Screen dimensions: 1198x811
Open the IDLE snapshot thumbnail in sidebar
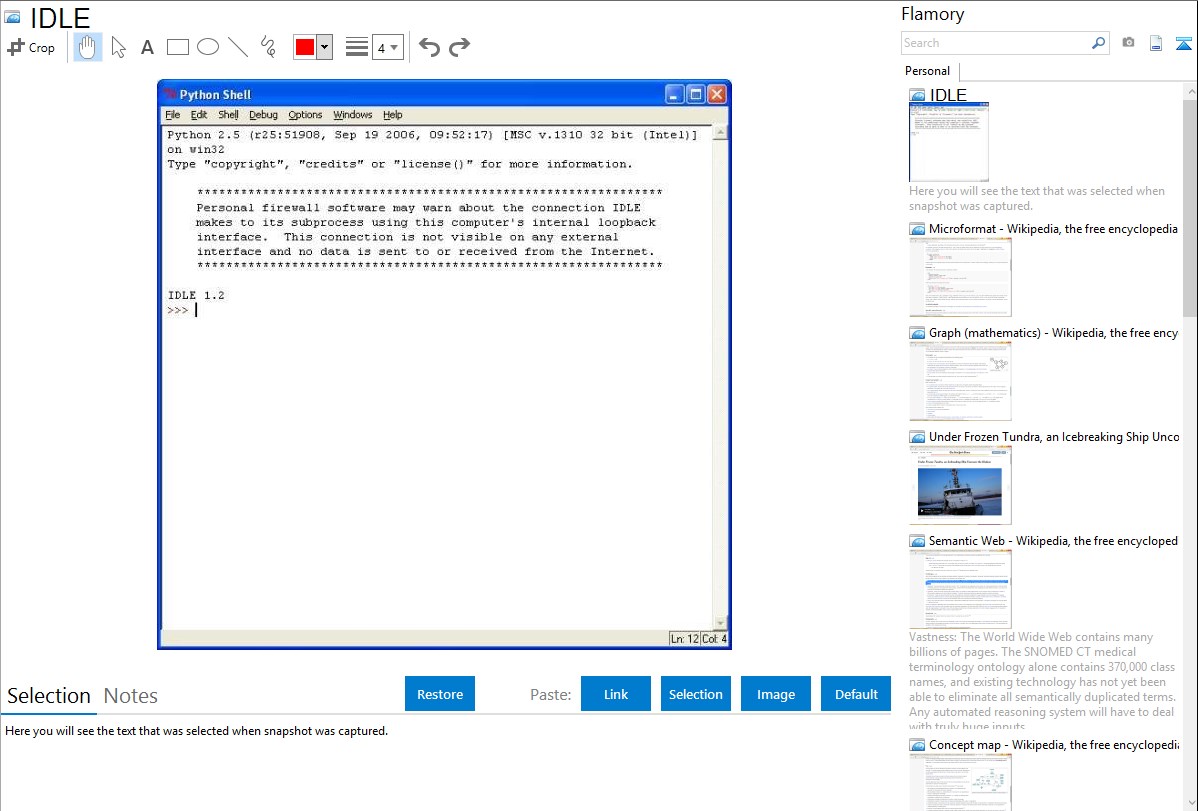coord(949,143)
